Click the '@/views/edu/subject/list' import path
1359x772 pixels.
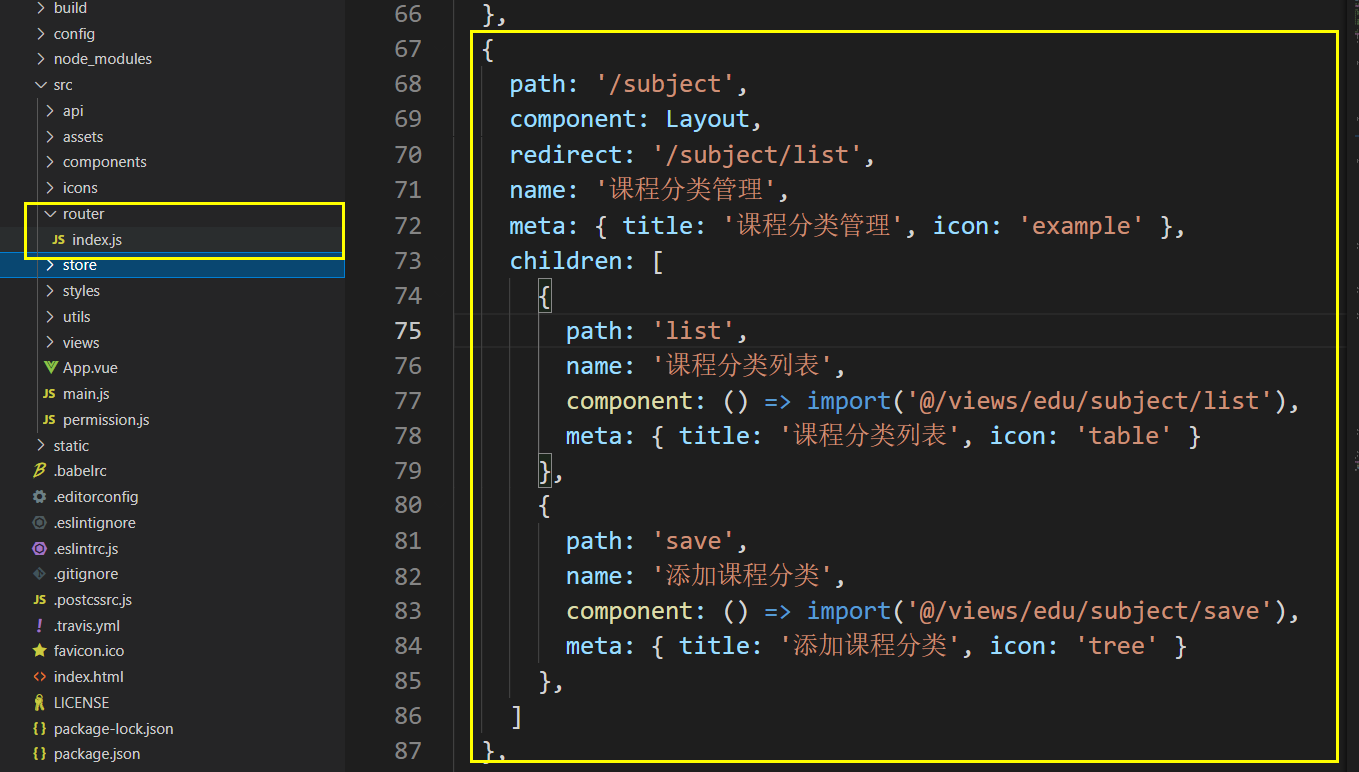pos(1090,401)
